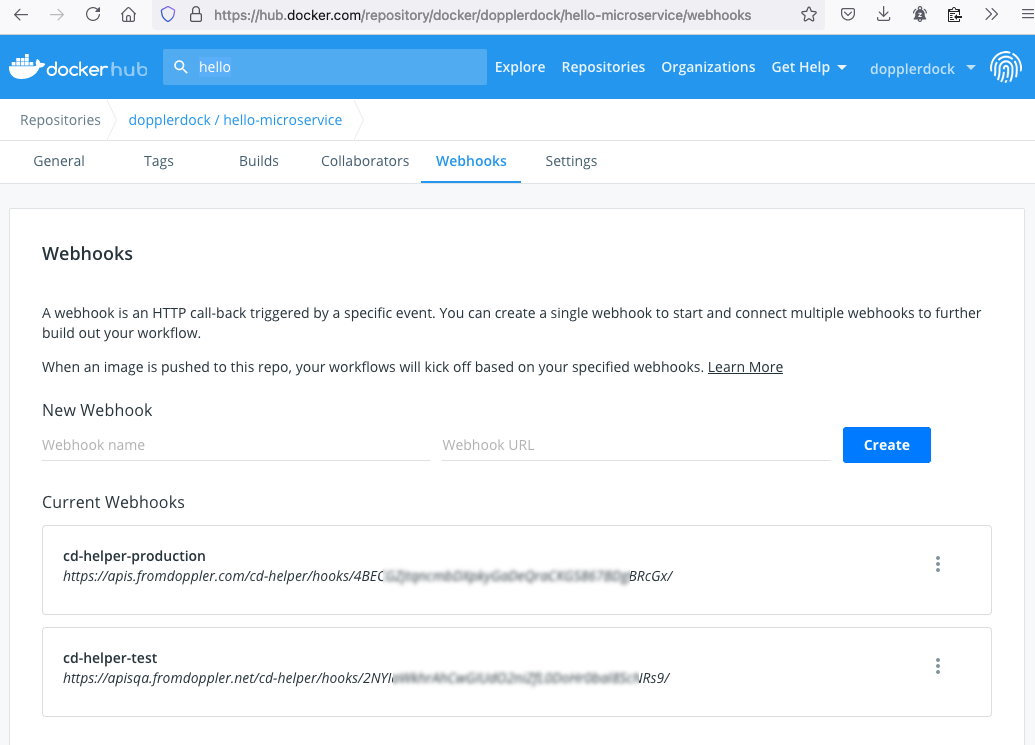Image resolution: width=1035 pixels, height=745 pixels.
Task: Focus the Webhook URL field
Action: point(636,445)
